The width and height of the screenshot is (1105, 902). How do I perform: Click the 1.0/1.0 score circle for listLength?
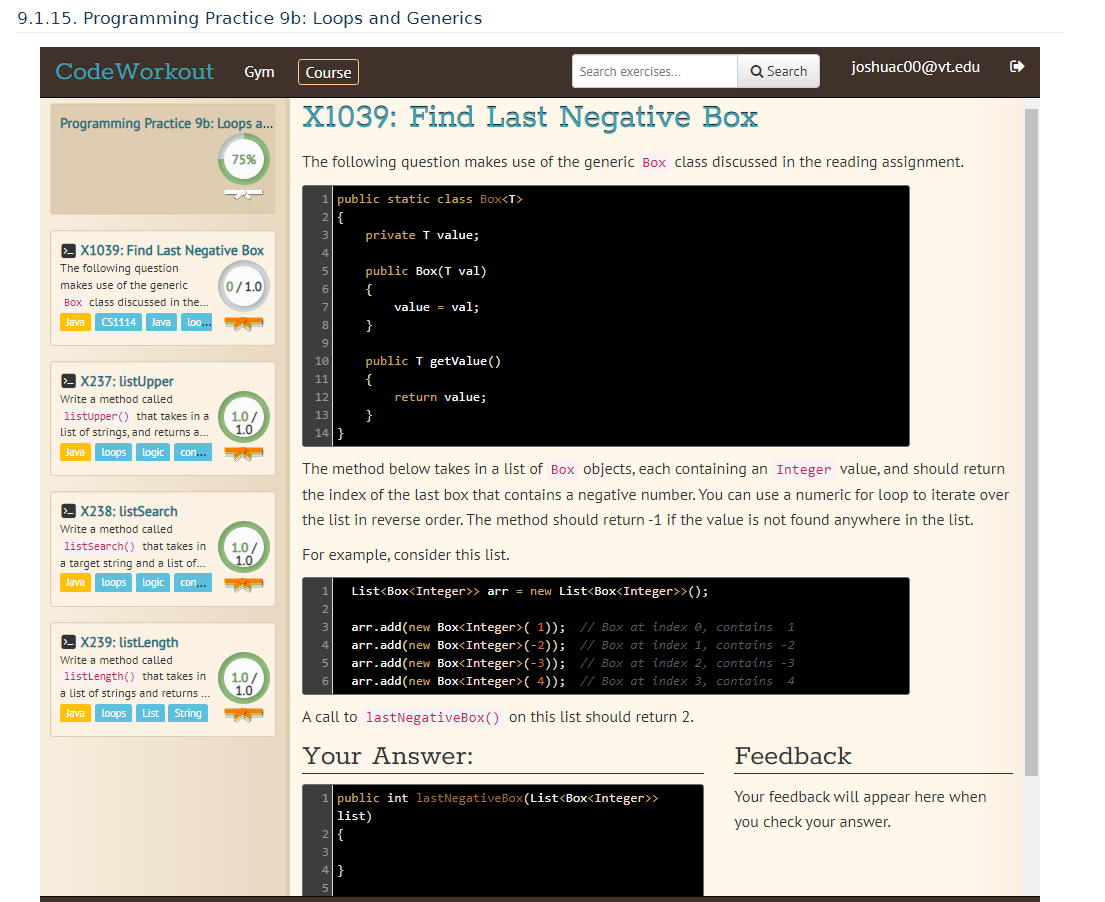click(244, 678)
